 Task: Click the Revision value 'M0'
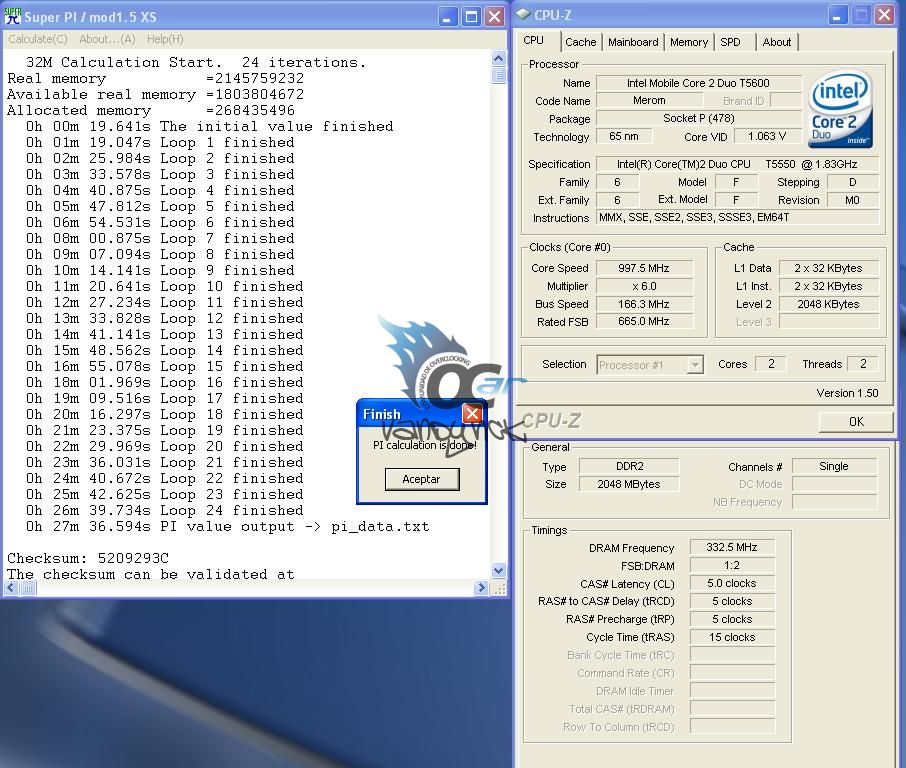pos(853,200)
